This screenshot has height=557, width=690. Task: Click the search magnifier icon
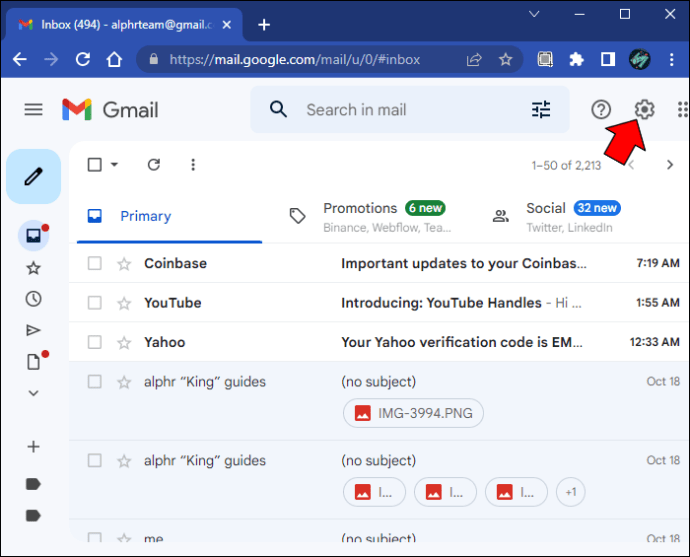[x=279, y=109]
